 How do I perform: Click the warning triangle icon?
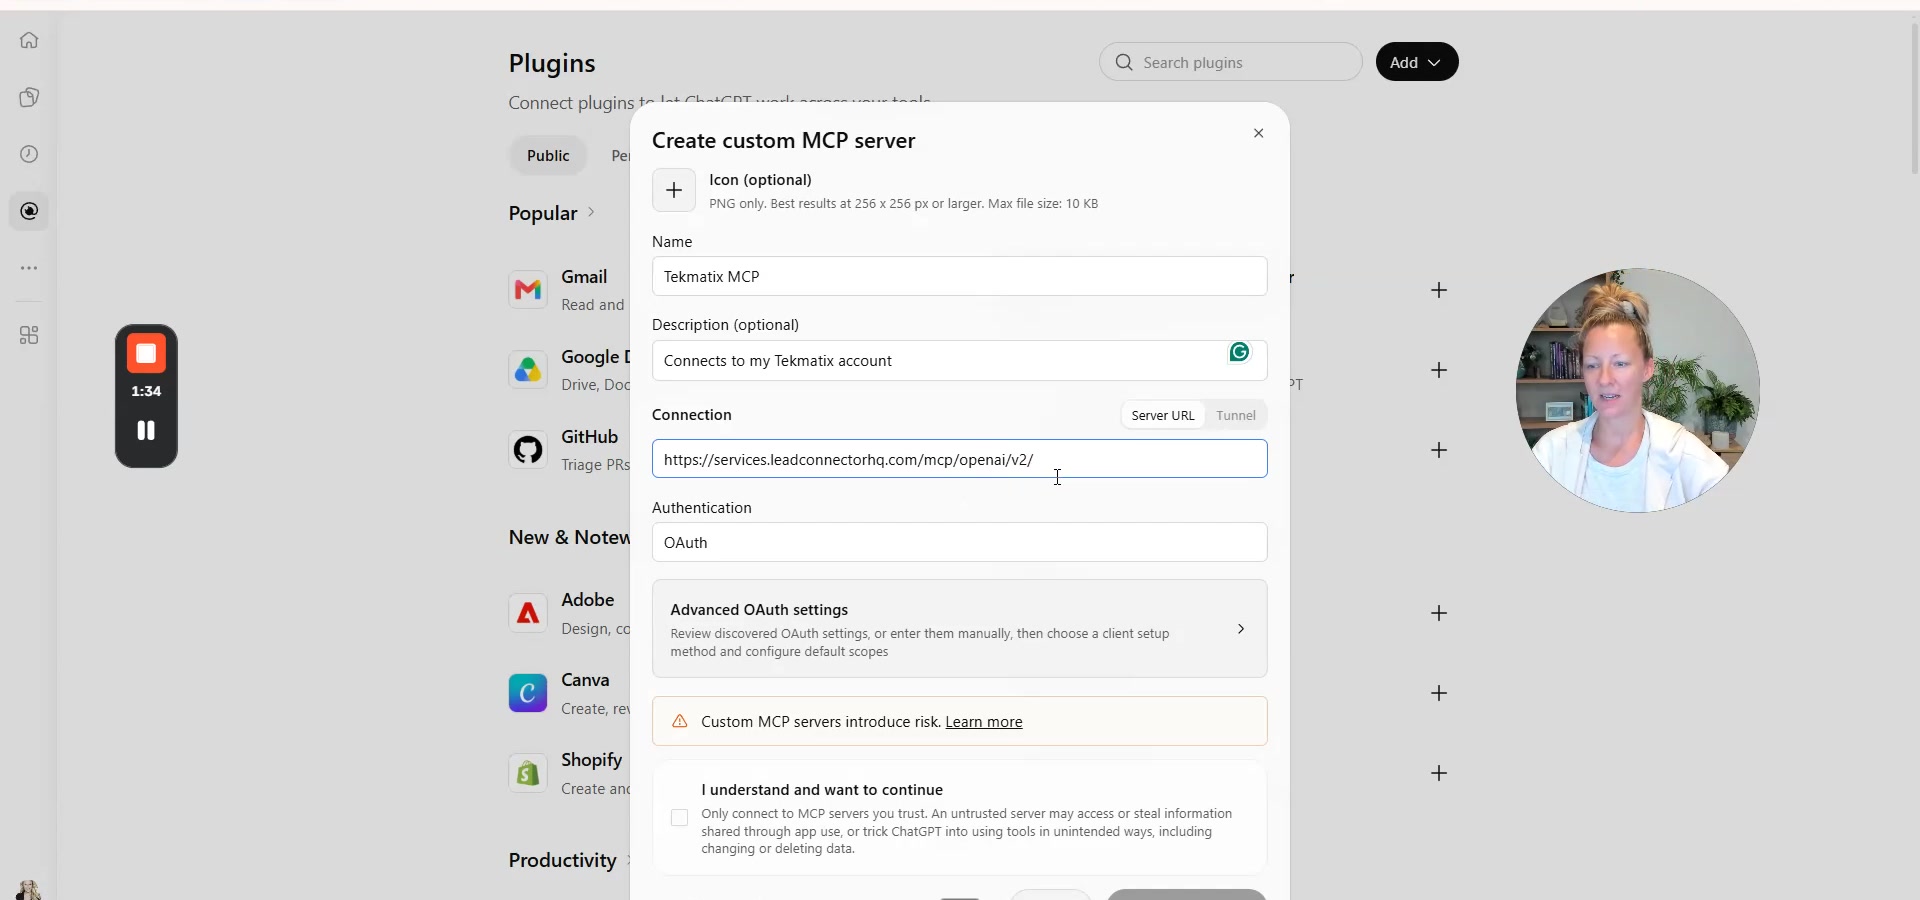coord(680,721)
